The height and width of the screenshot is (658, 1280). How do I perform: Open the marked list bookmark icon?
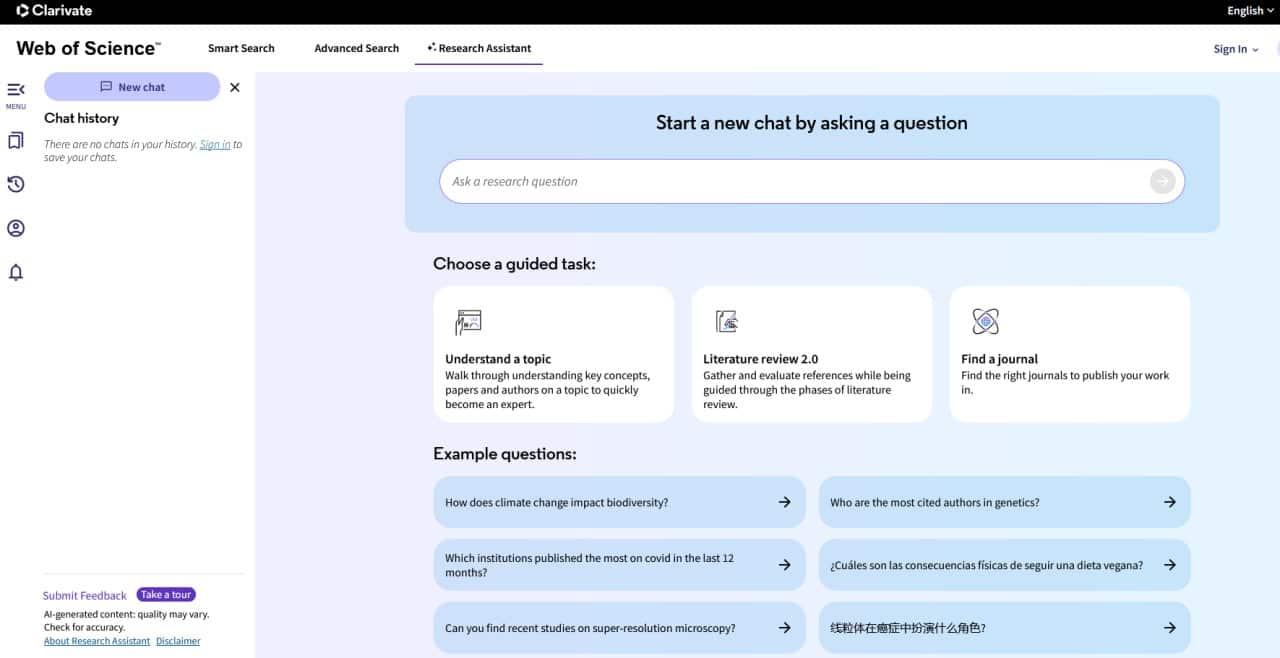tap(15, 141)
